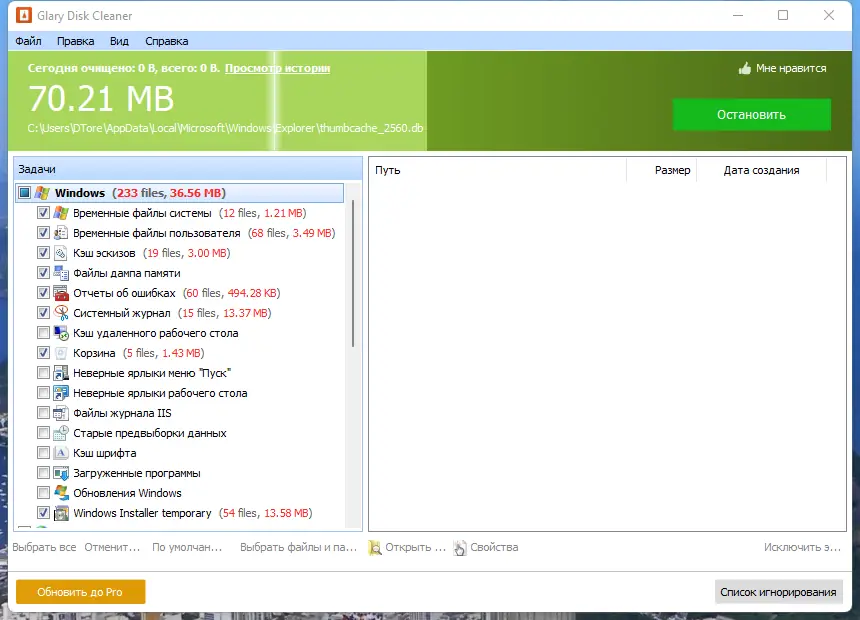Click the Файлы дампа памяти row icon
The width and height of the screenshot is (860, 620).
coord(61,273)
